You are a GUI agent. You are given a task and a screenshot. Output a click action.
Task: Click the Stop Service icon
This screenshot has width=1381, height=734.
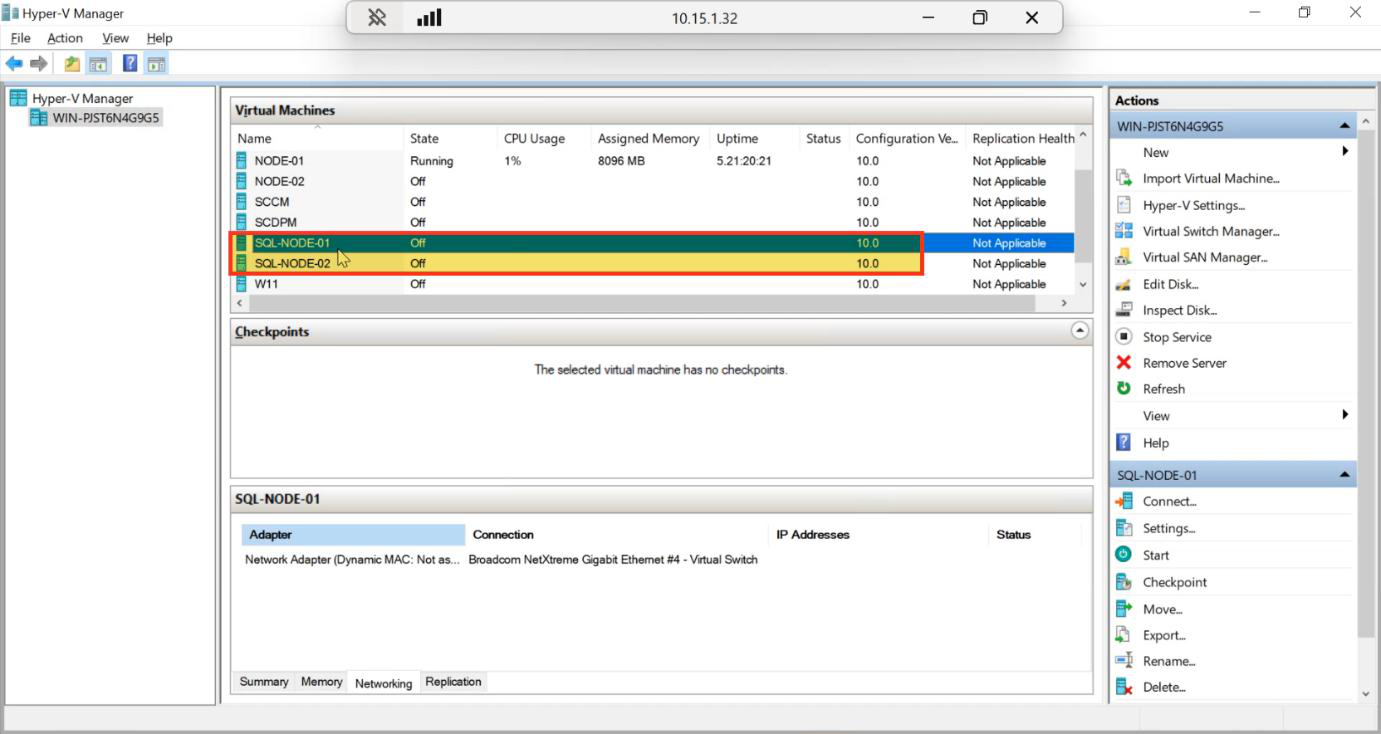[1124, 337]
